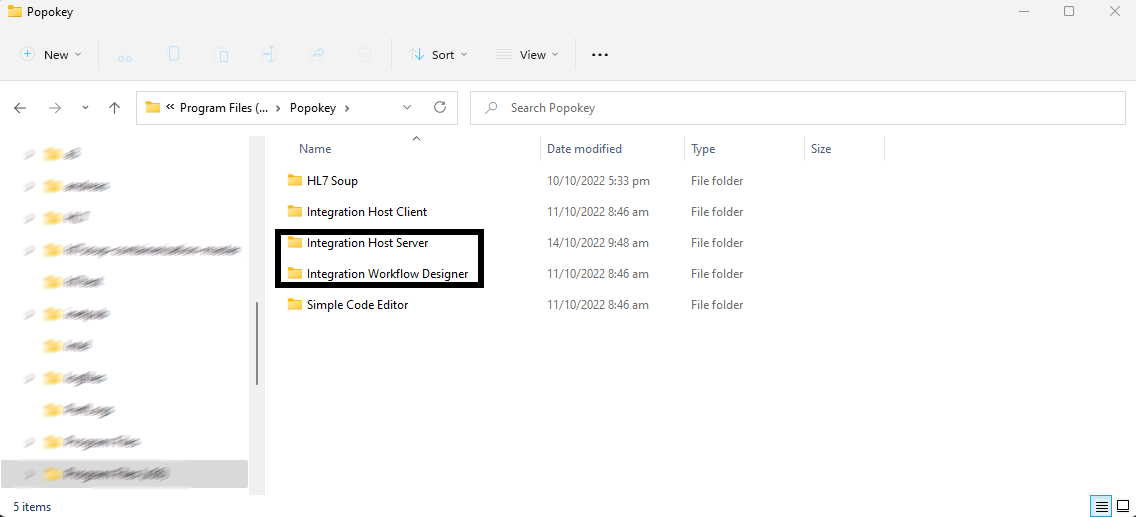Expand the chevron after Popokey breadcrumb
Image resolution: width=1136 pixels, height=517 pixels.
(x=347, y=108)
